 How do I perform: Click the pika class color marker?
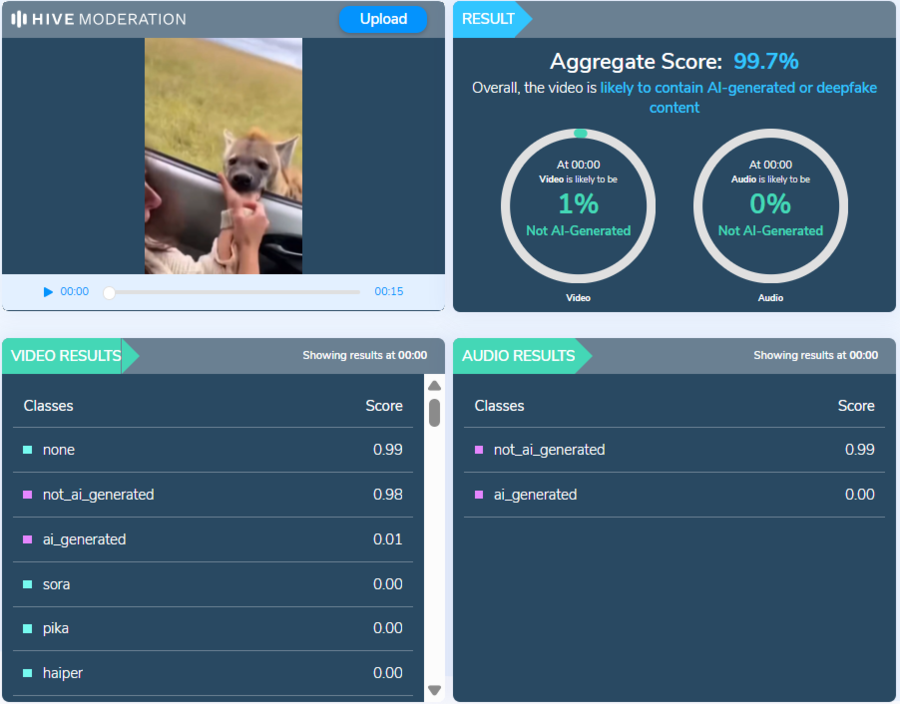[x=28, y=628]
